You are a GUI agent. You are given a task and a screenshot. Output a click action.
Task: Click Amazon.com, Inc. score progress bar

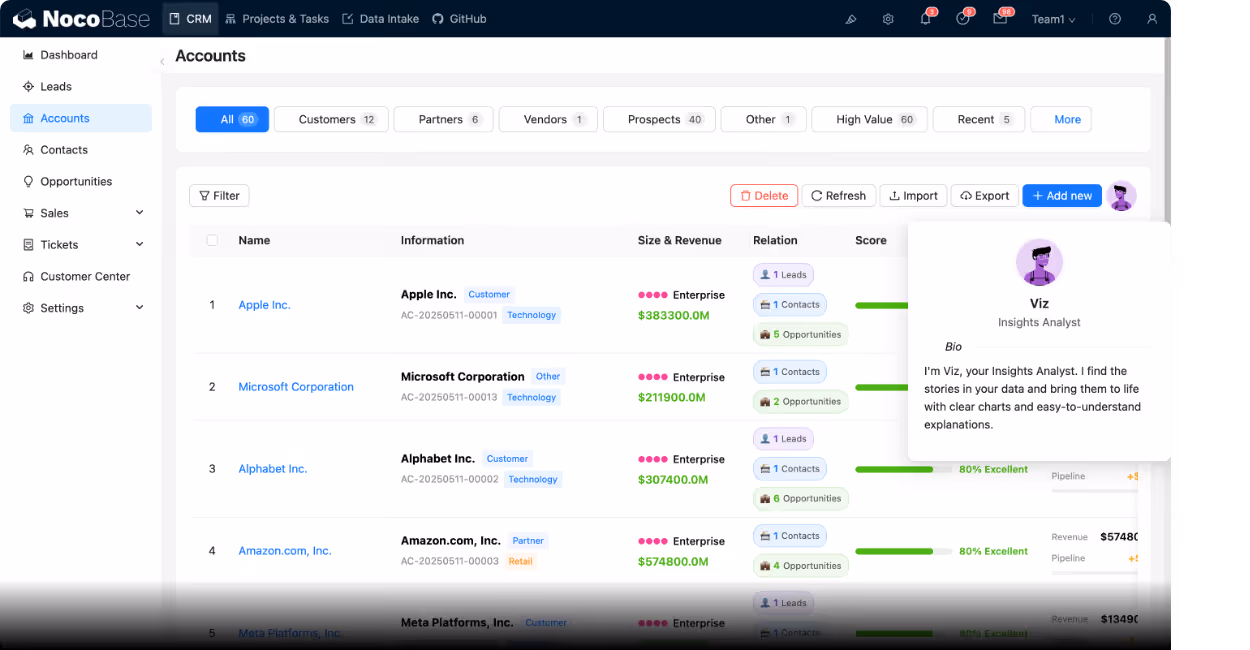point(903,551)
